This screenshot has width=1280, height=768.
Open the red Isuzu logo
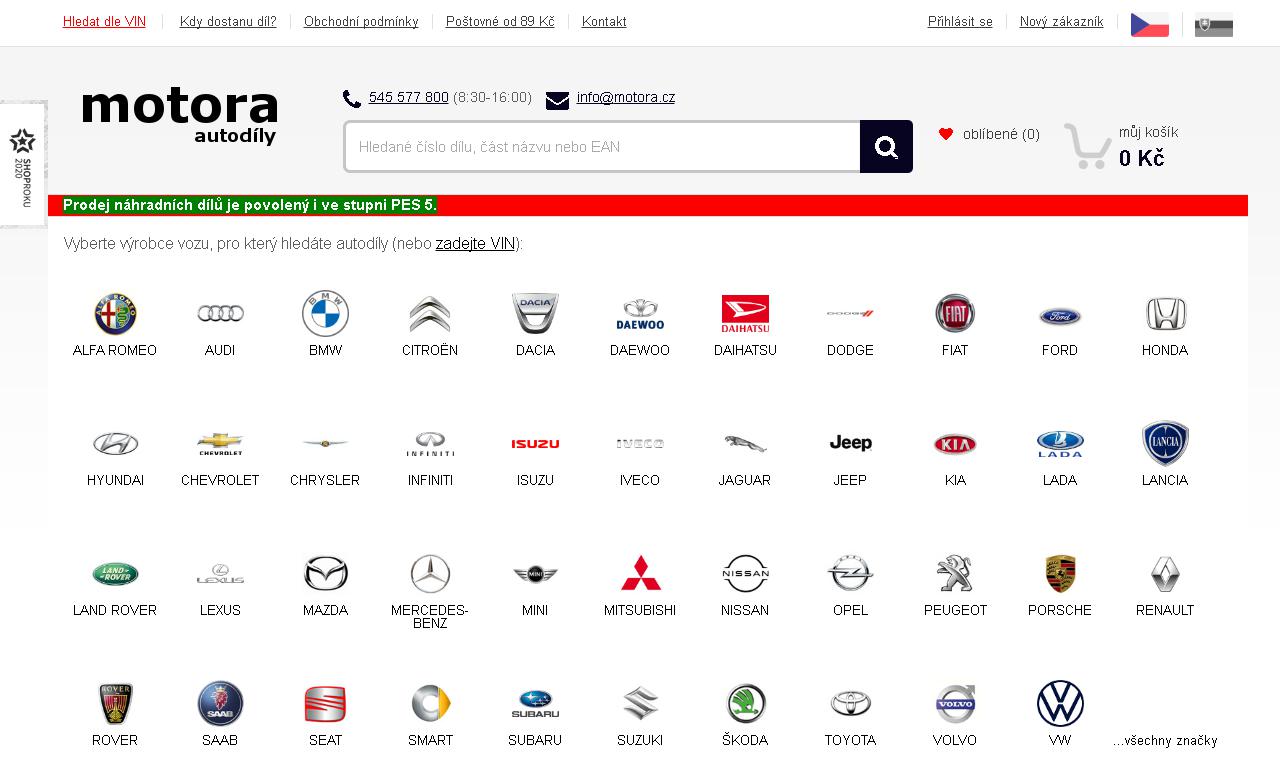tap(535, 444)
